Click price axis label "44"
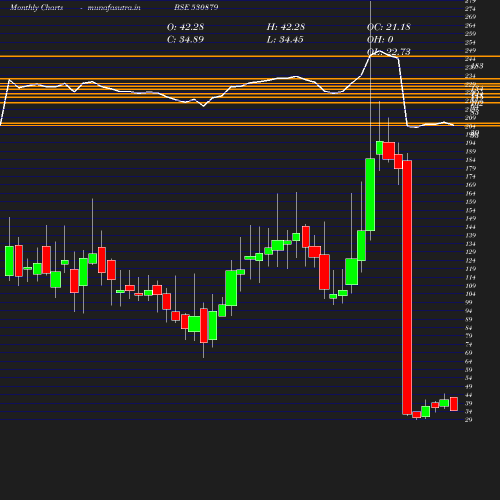 [469, 395]
